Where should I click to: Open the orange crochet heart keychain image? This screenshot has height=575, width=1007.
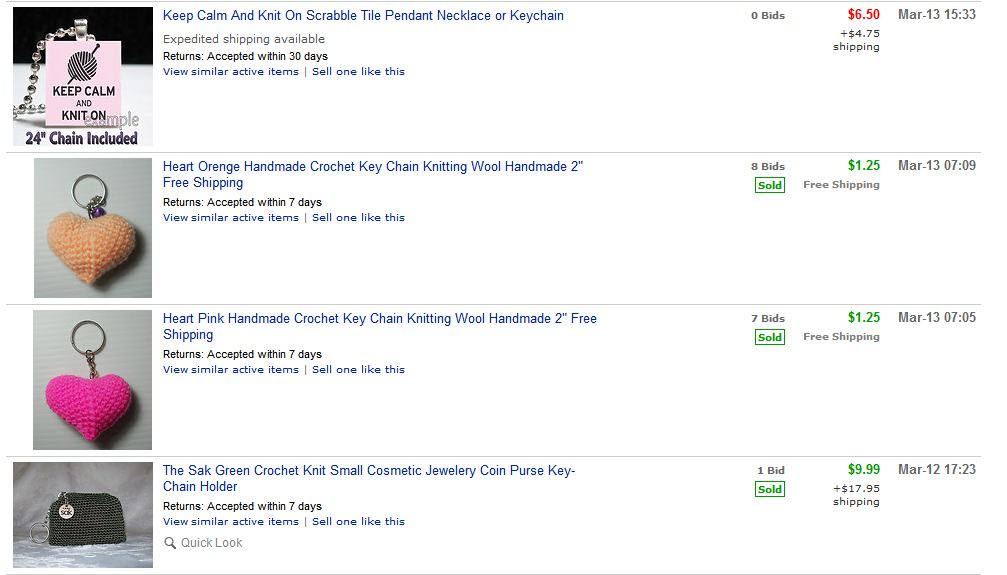(93, 228)
